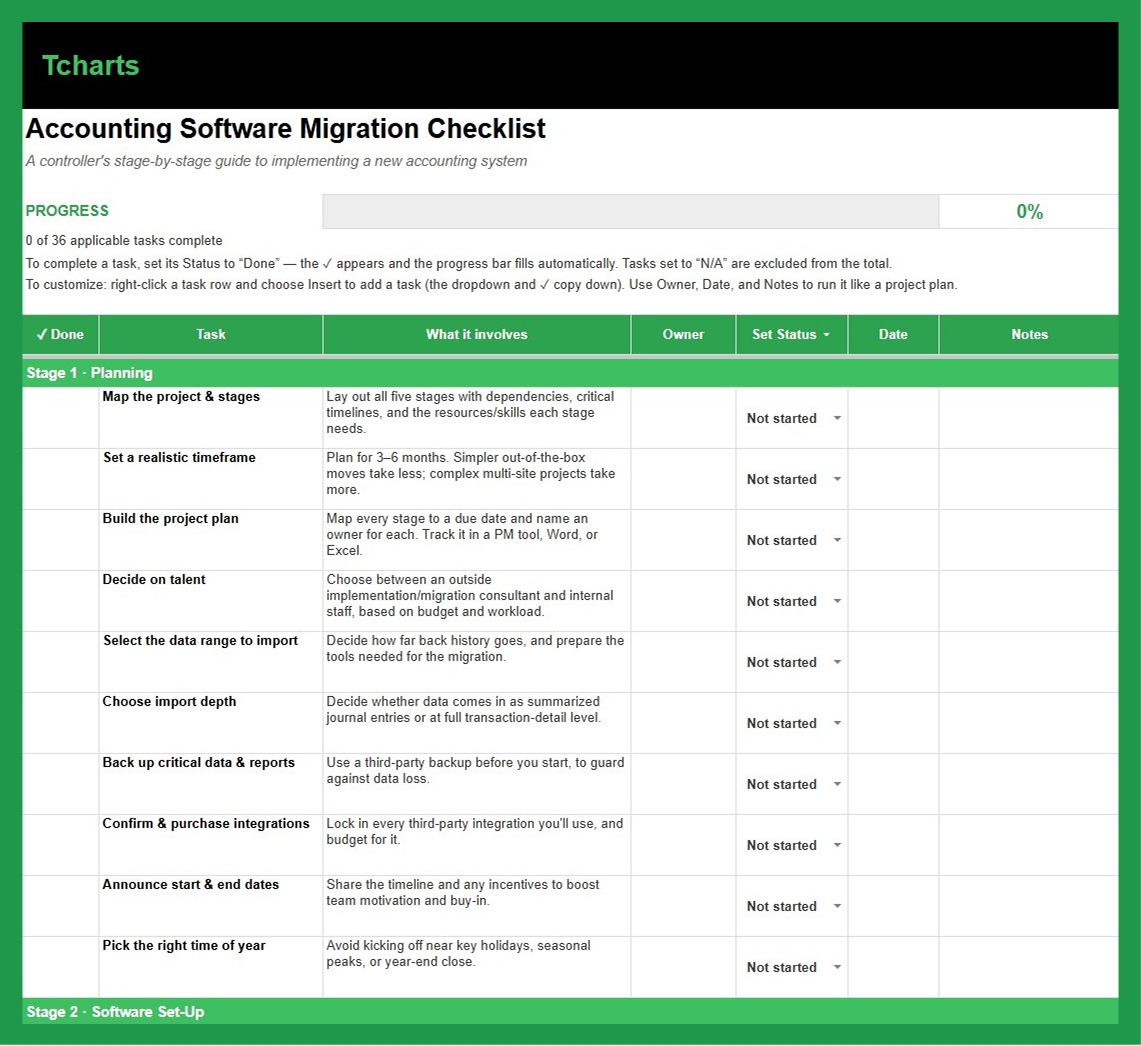Select the Pick the right time of year cell
Viewport: 1141px width, 1046px height.
211,967
